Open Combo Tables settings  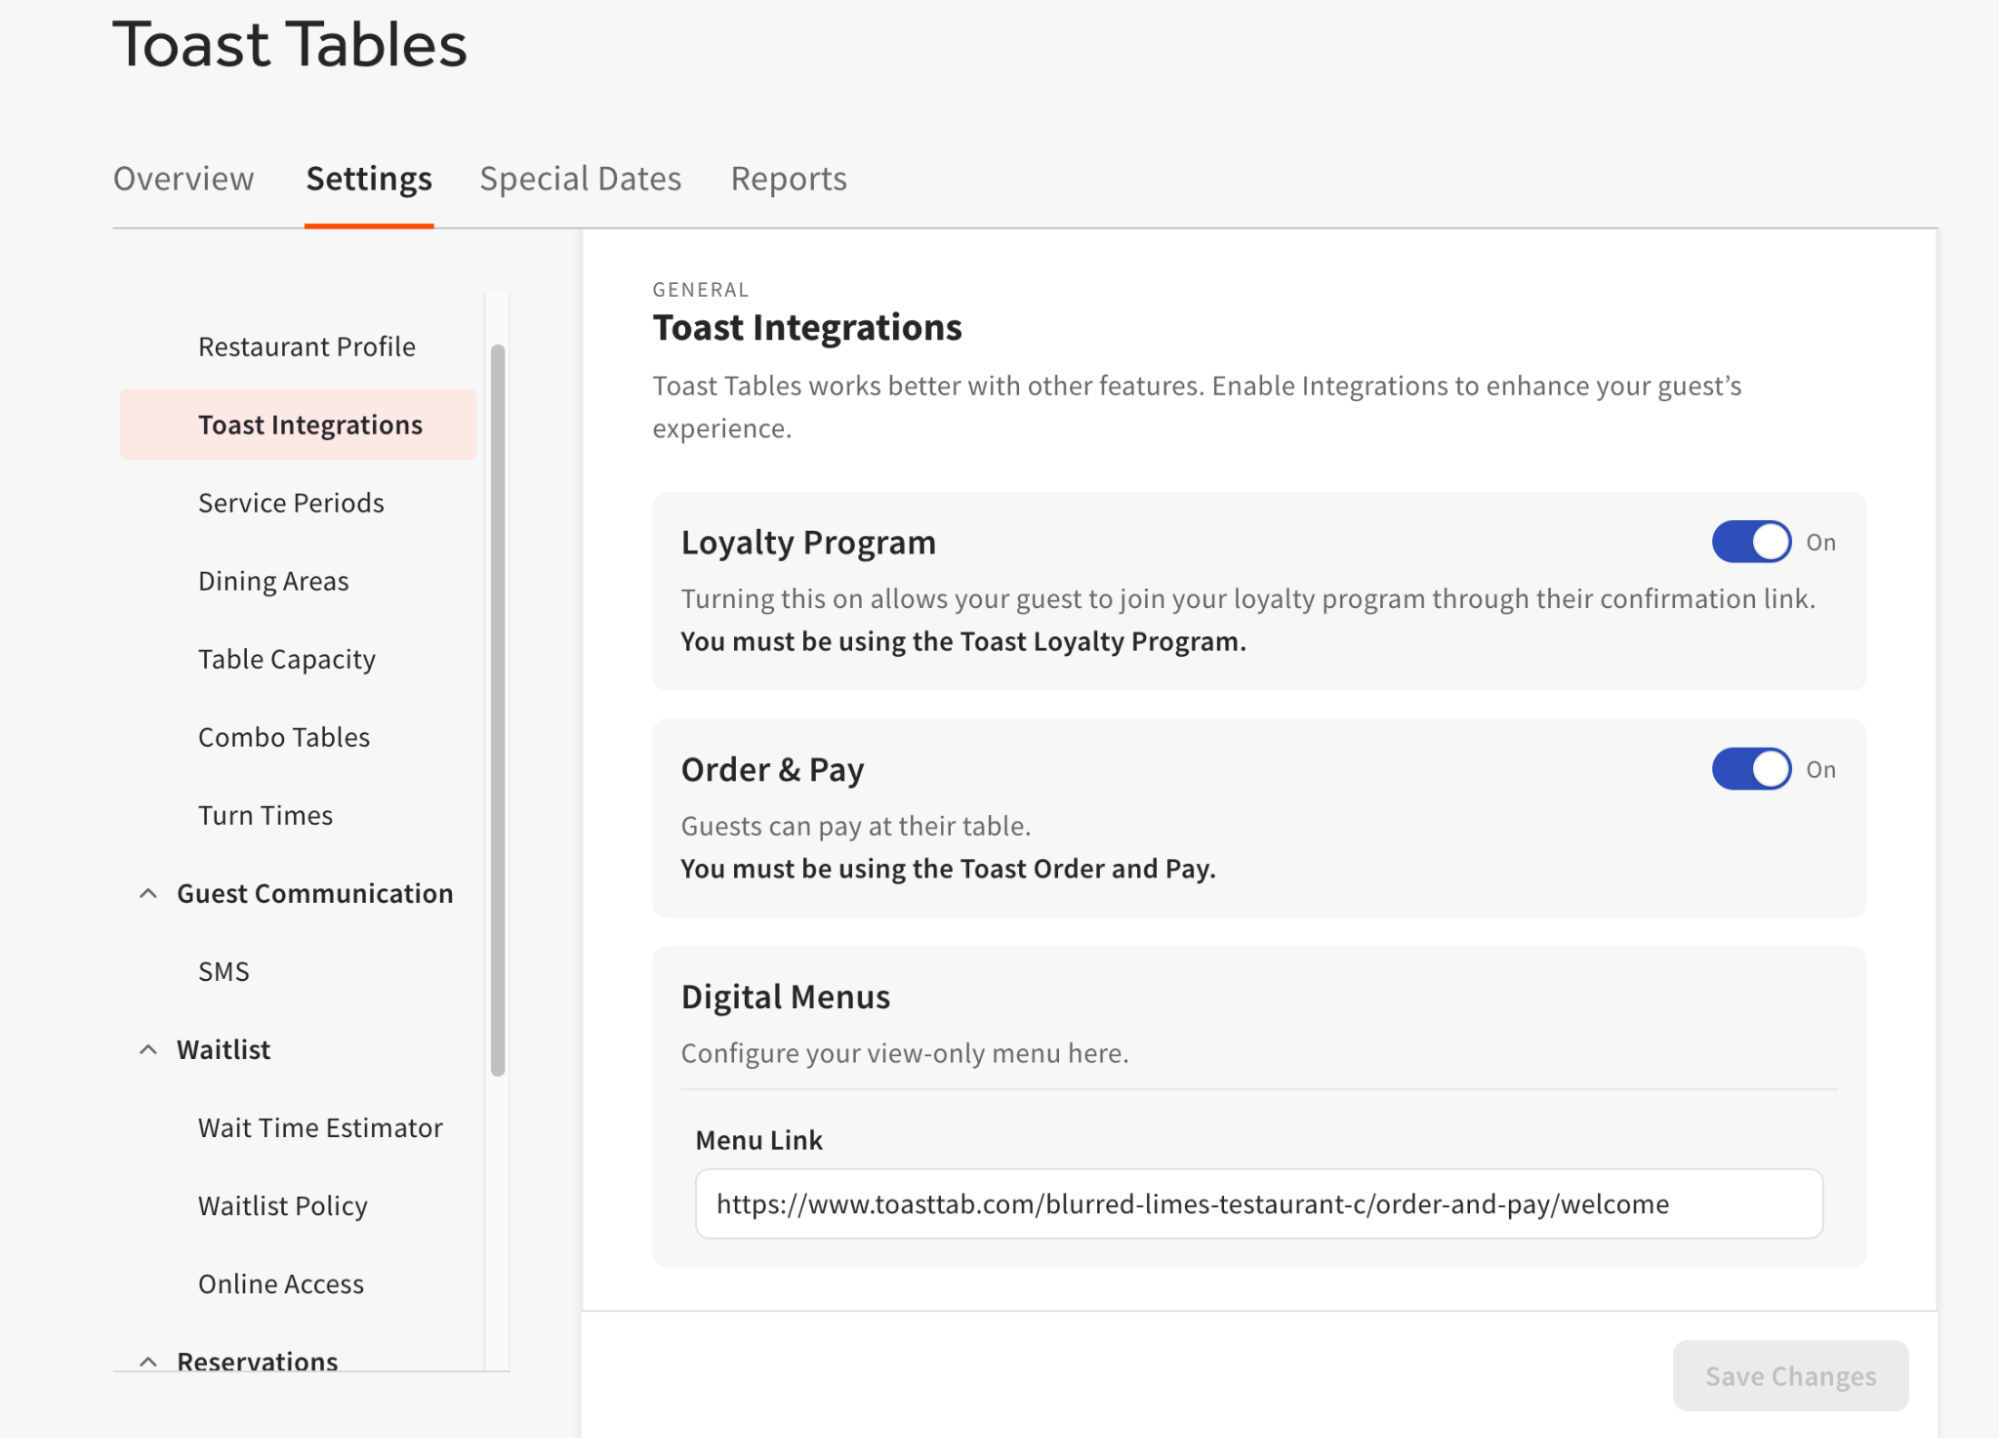point(283,737)
